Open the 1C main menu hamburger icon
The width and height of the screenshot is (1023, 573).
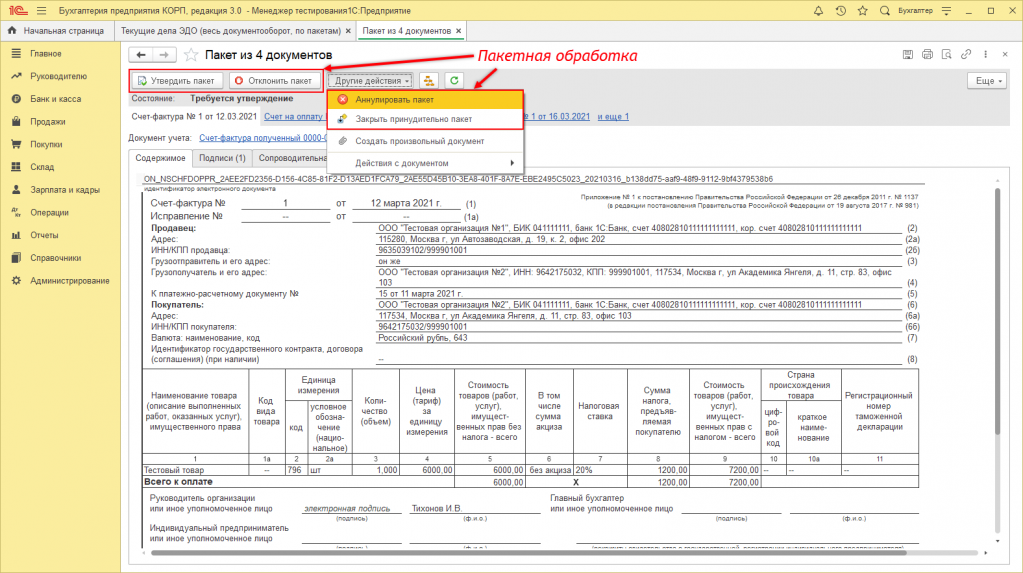coord(42,10)
